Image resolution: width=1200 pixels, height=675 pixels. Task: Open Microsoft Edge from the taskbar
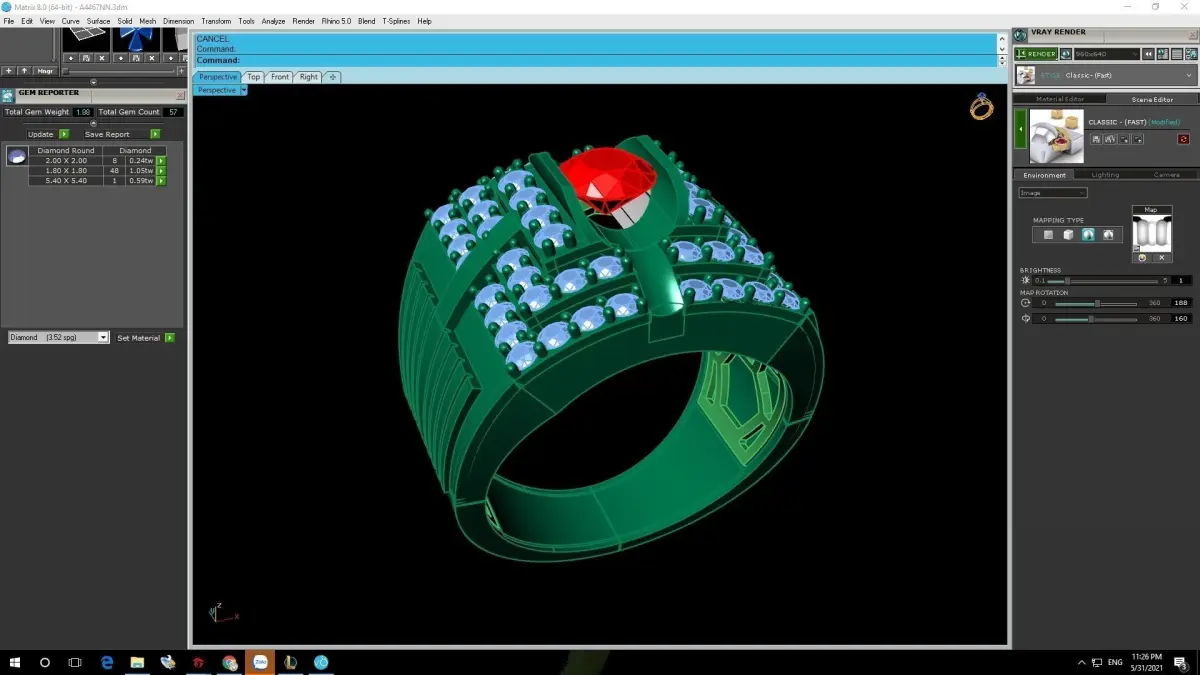click(107, 662)
